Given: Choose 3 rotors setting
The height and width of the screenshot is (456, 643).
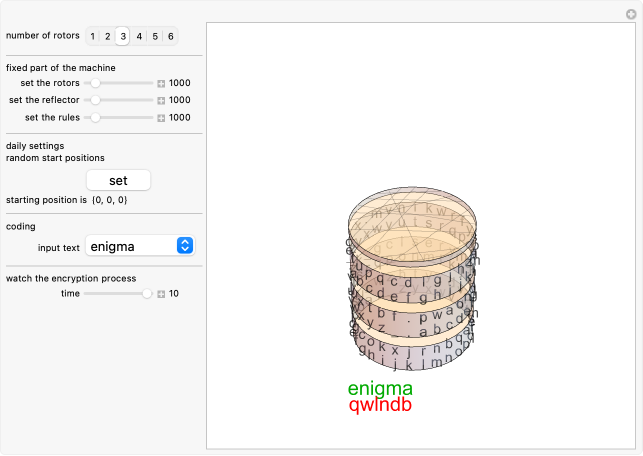Looking at the screenshot, I should (123, 36).
